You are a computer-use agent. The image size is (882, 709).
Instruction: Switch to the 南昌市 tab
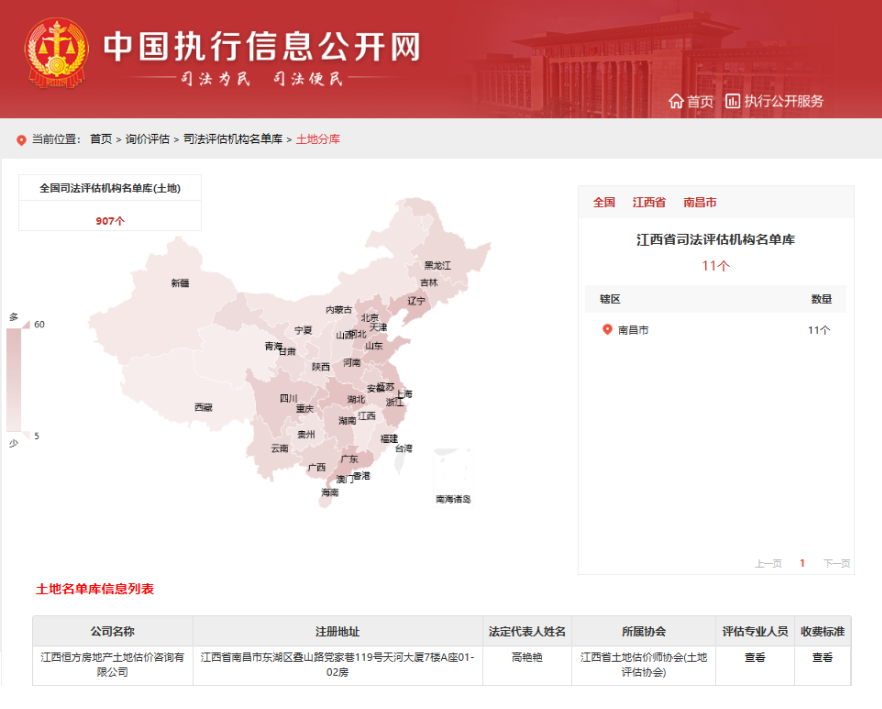[x=700, y=202]
